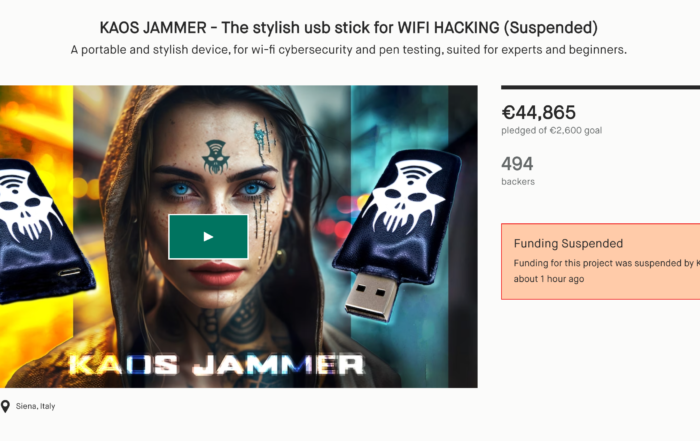This screenshot has height=441, width=700.
Task: Click the backers label under 494
Action: [518, 182]
